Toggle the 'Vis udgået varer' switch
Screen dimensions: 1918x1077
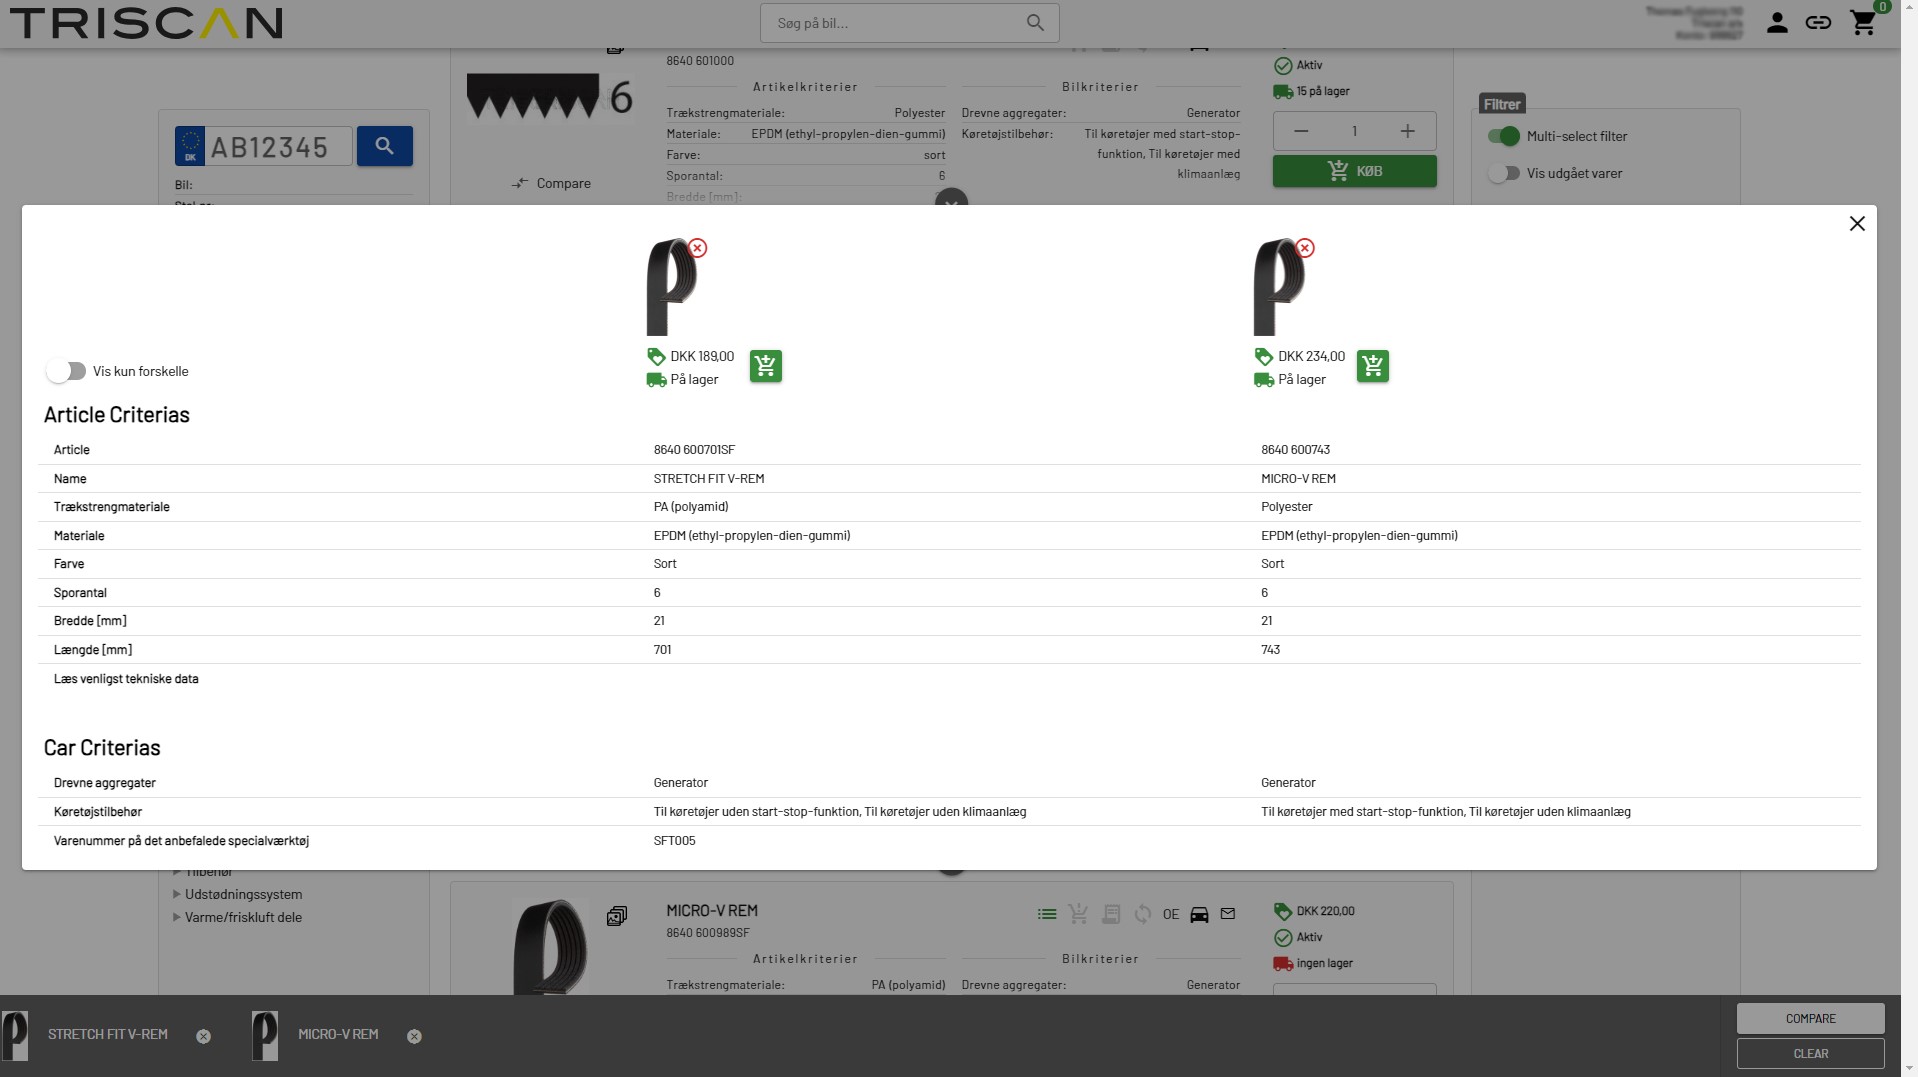[1504, 173]
